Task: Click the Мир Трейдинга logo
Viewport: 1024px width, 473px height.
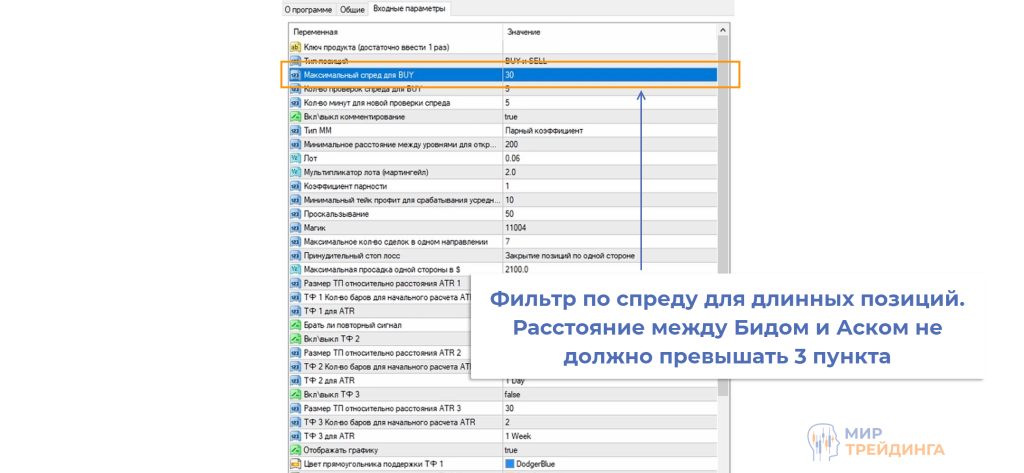Action: pos(875,441)
